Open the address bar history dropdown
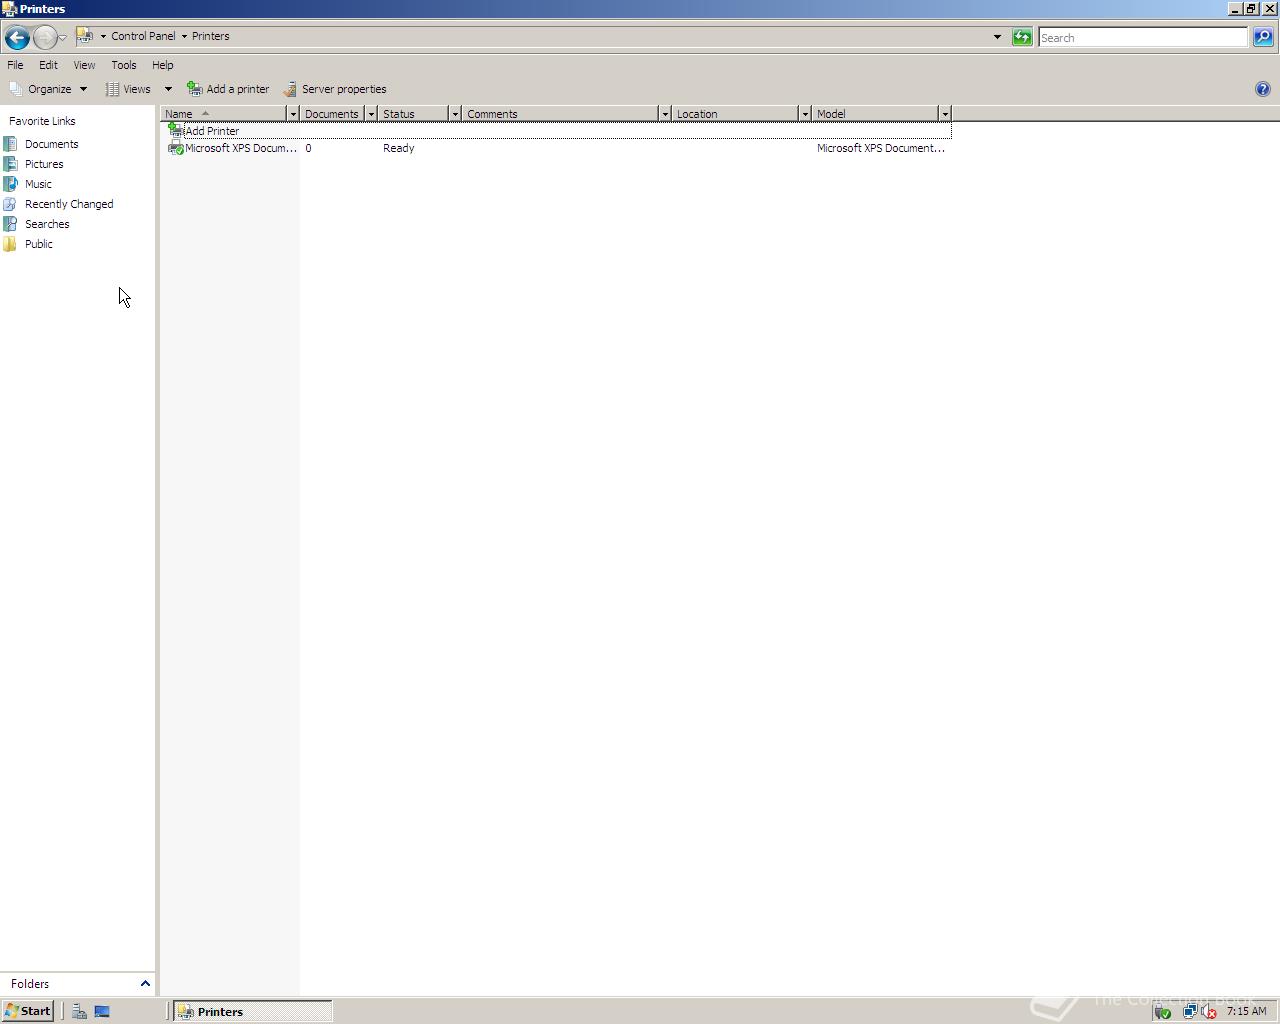 click(997, 37)
